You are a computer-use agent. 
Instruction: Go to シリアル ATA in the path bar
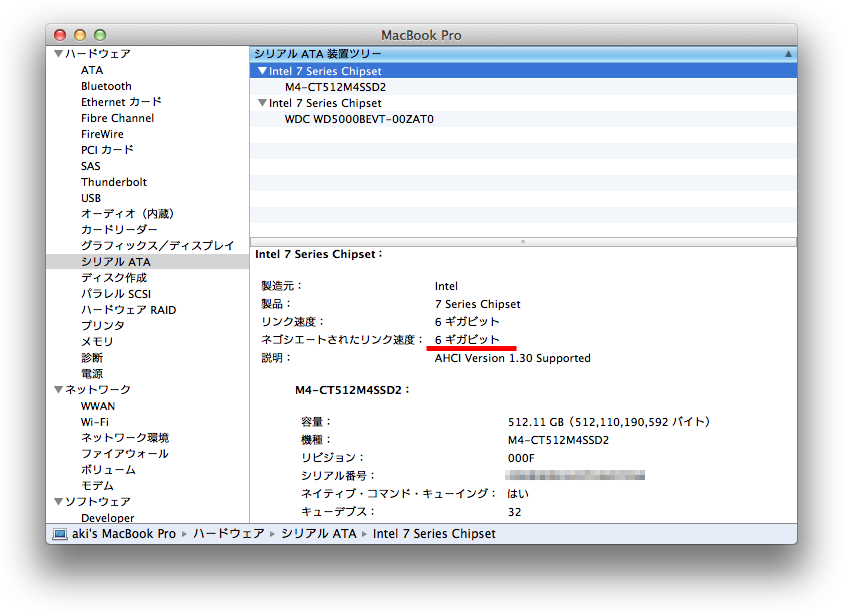pos(319,534)
